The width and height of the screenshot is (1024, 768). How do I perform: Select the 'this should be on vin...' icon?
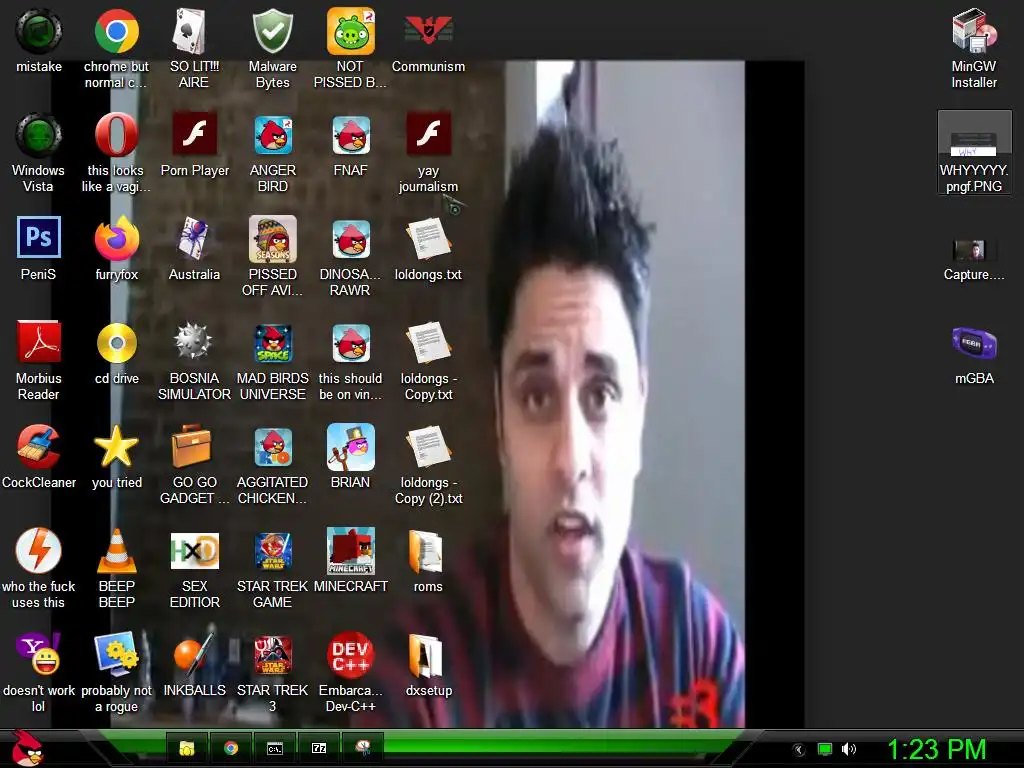[x=351, y=344]
